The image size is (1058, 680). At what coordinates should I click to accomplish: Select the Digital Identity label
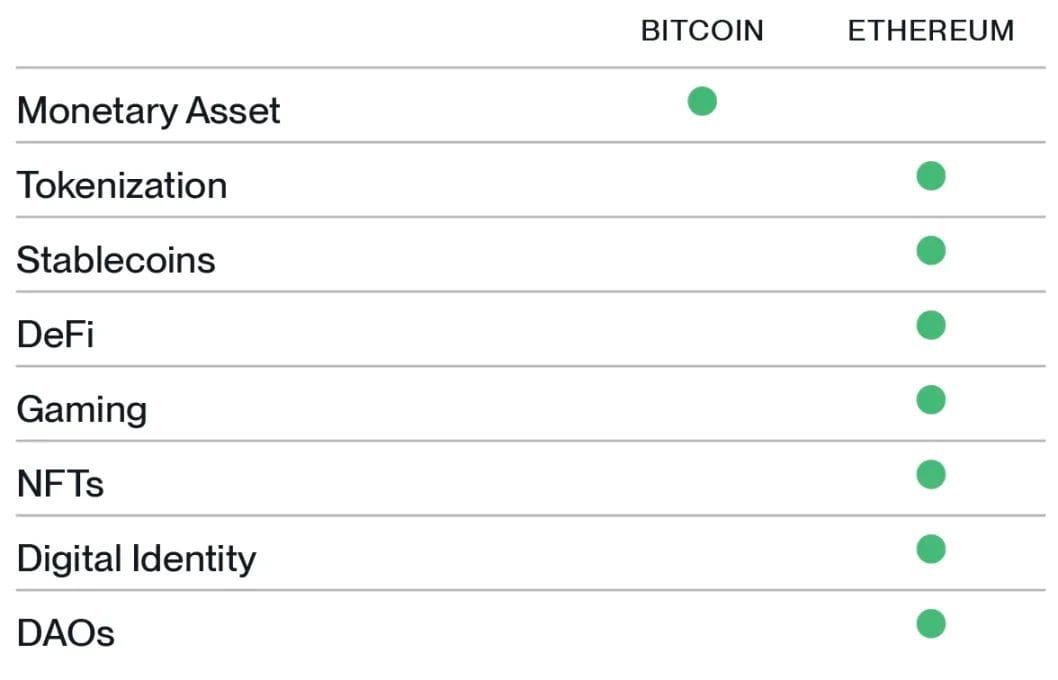pos(136,559)
